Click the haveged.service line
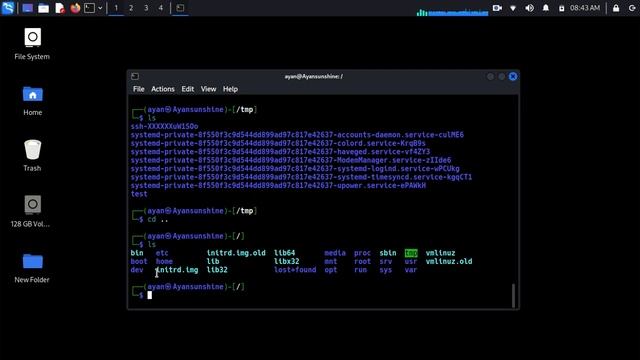Image resolution: width=640 pixels, height=360 pixels. [280, 152]
